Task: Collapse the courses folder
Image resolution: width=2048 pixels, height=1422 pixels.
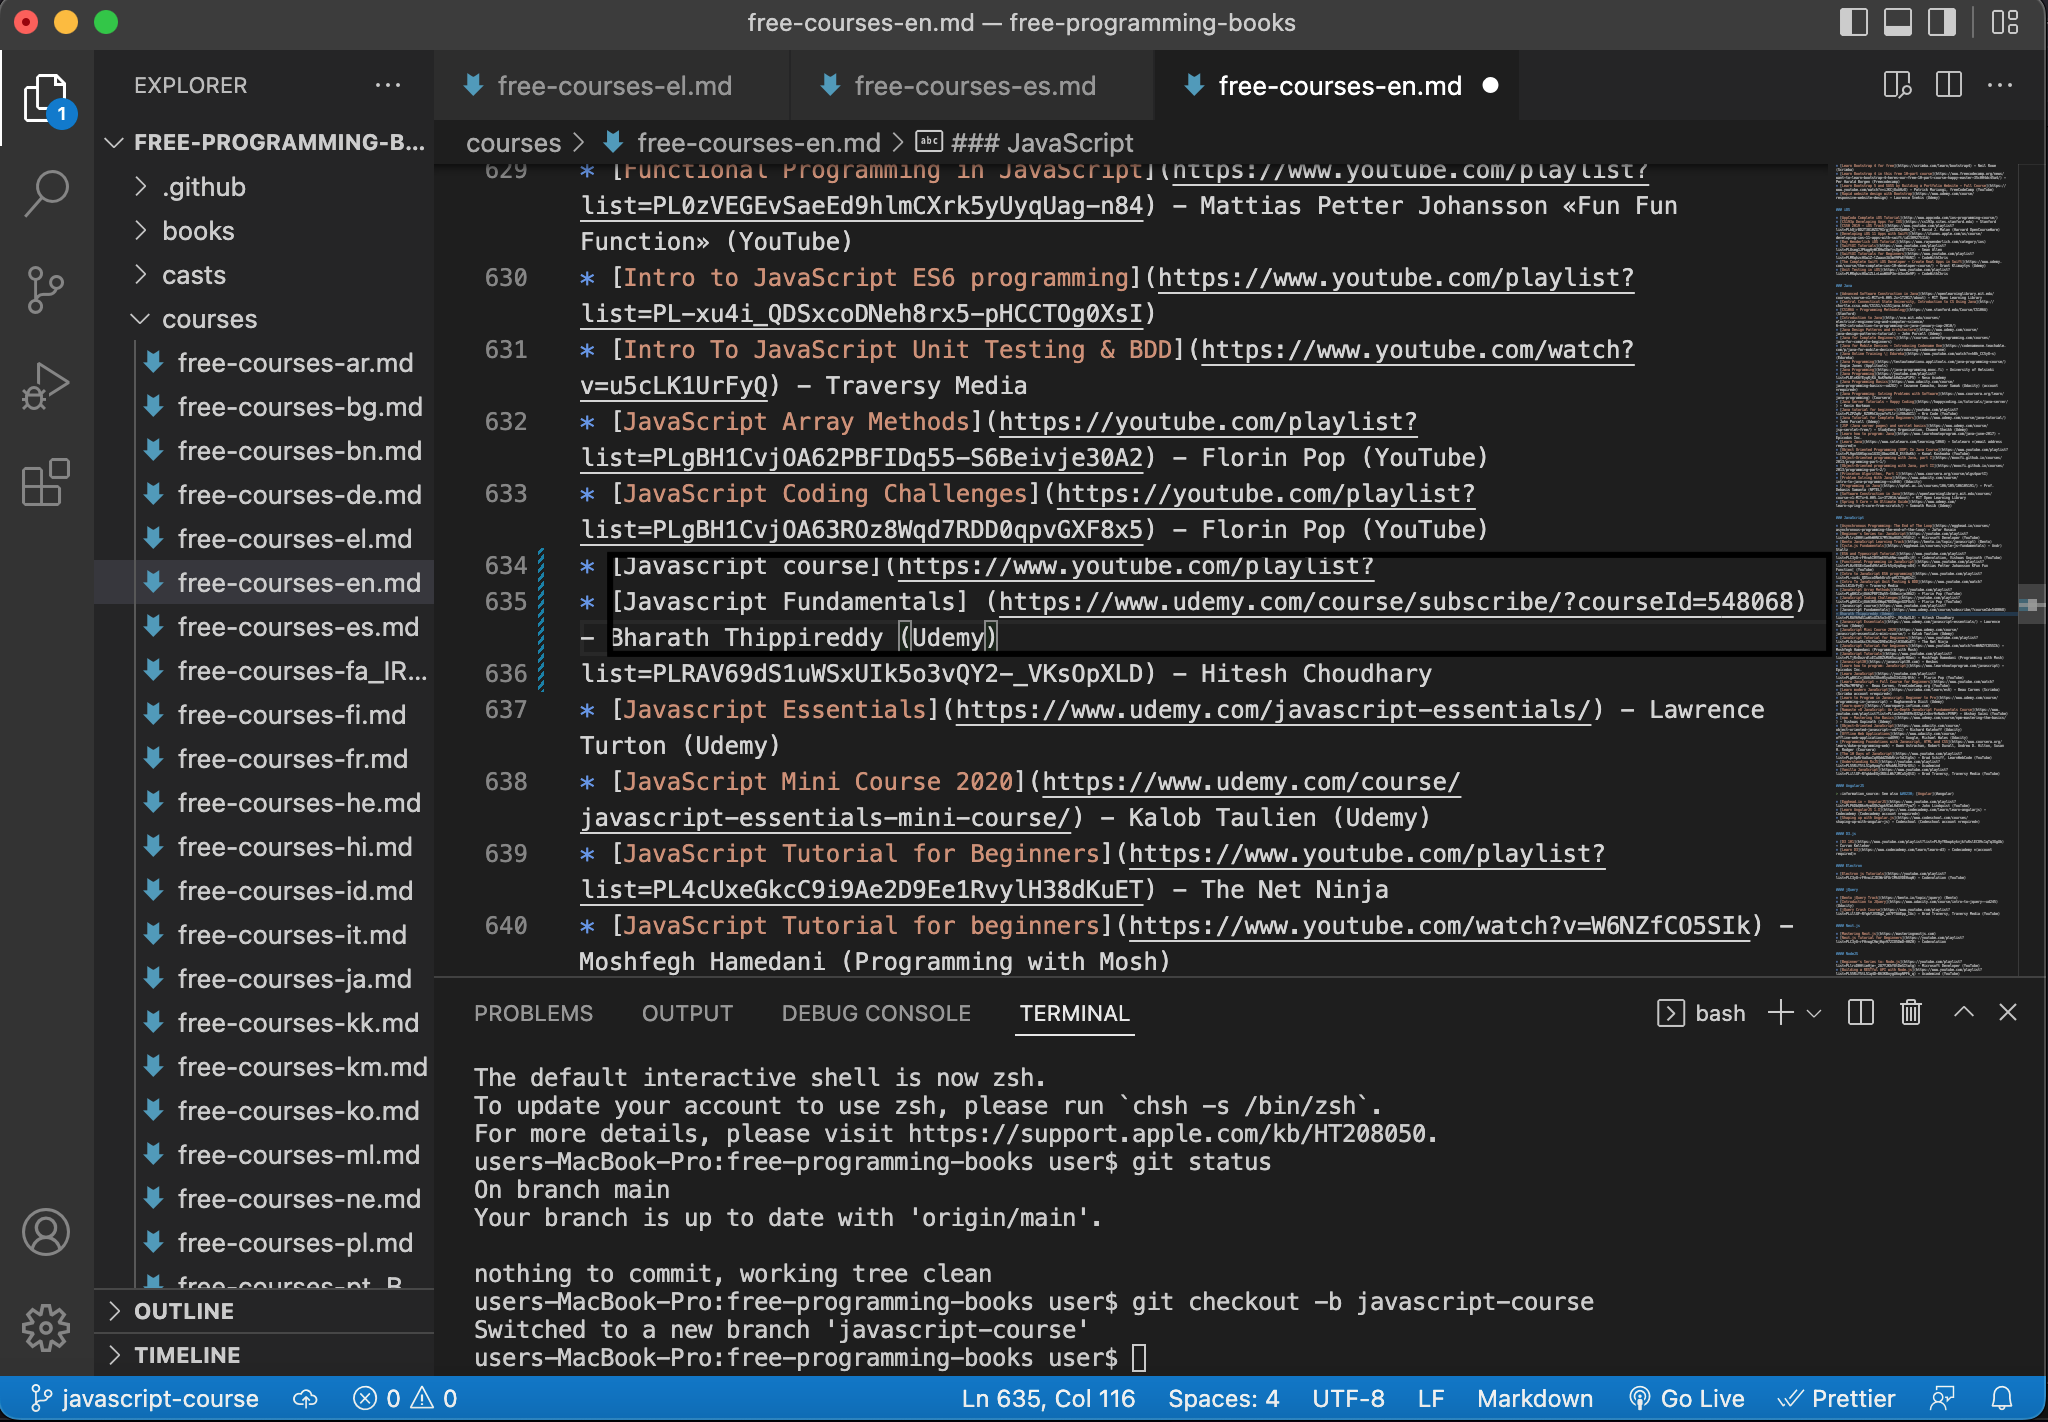Action: tap(265, 319)
